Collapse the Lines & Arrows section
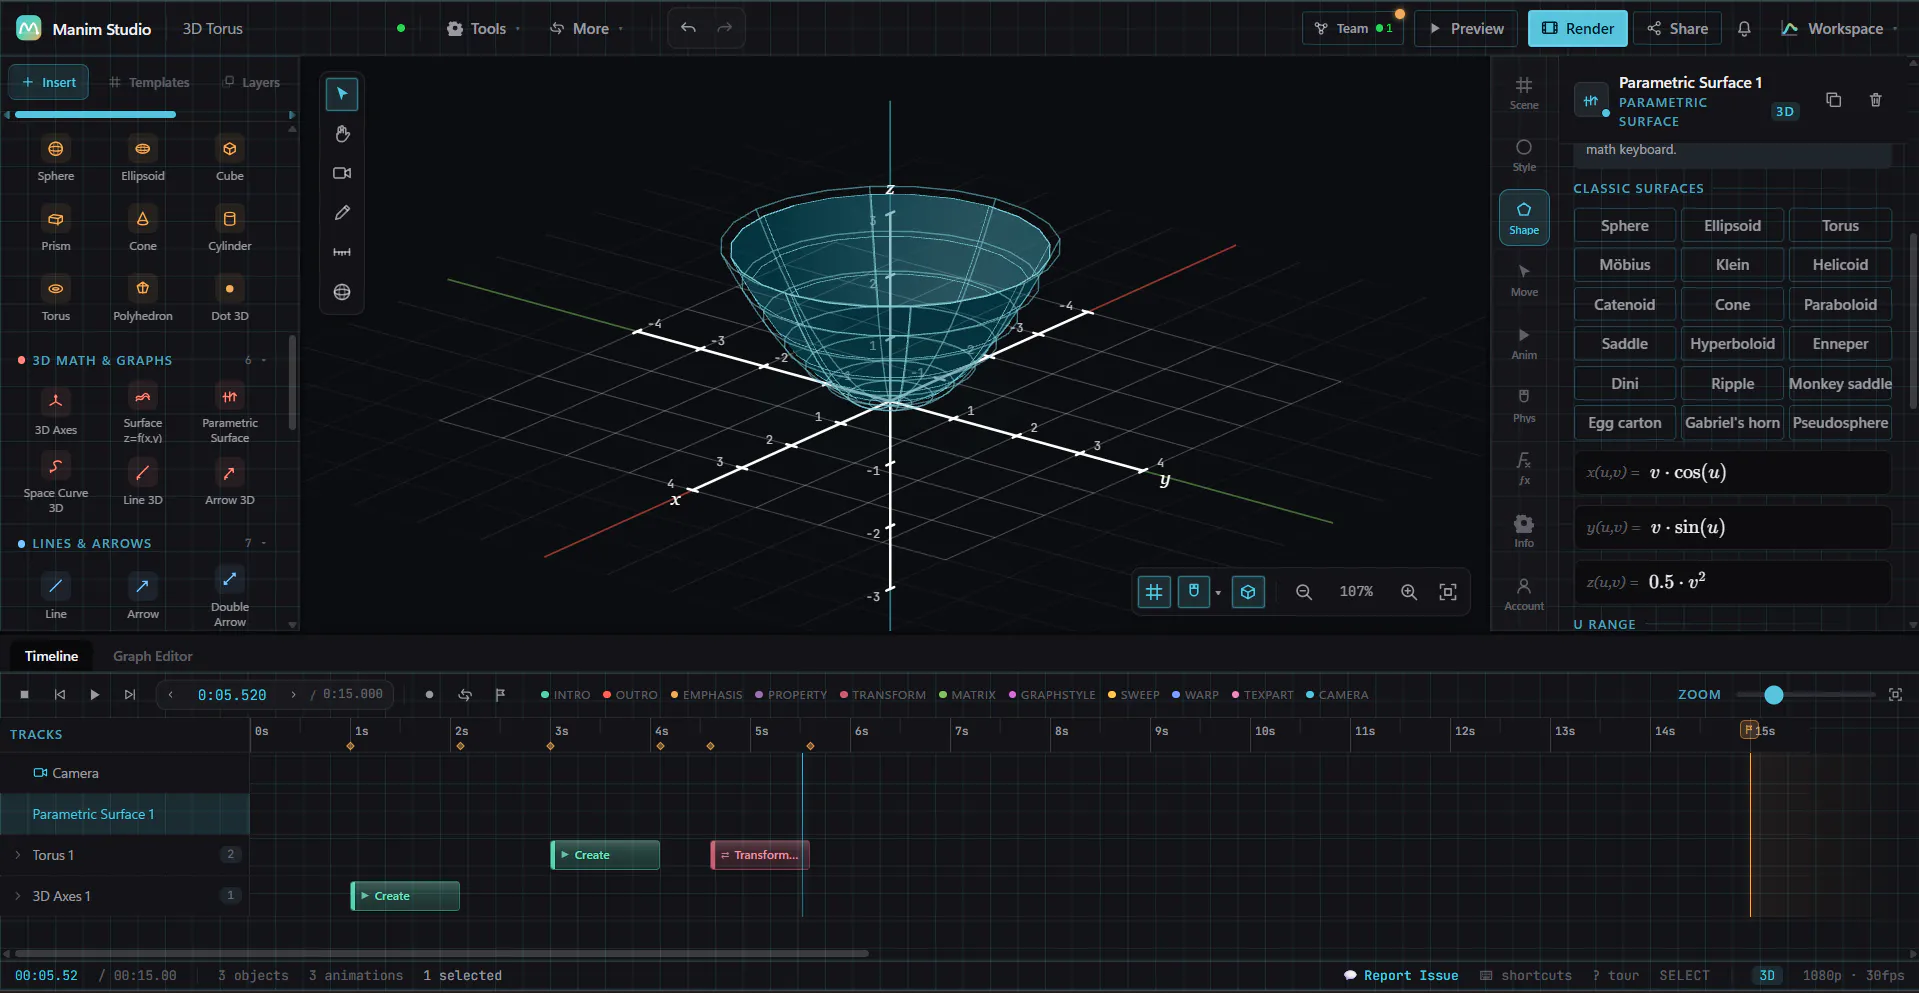Viewport: 1919px width, 993px height. click(264, 543)
